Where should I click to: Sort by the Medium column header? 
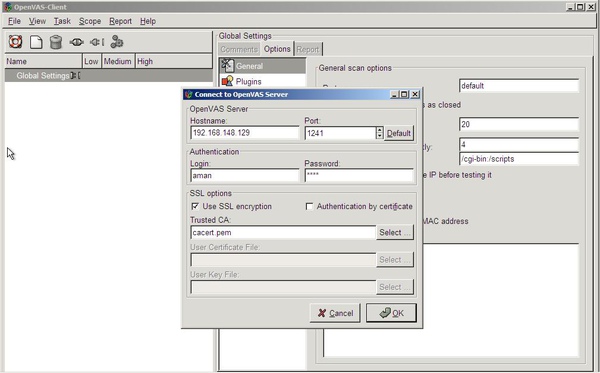click(118, 61)
